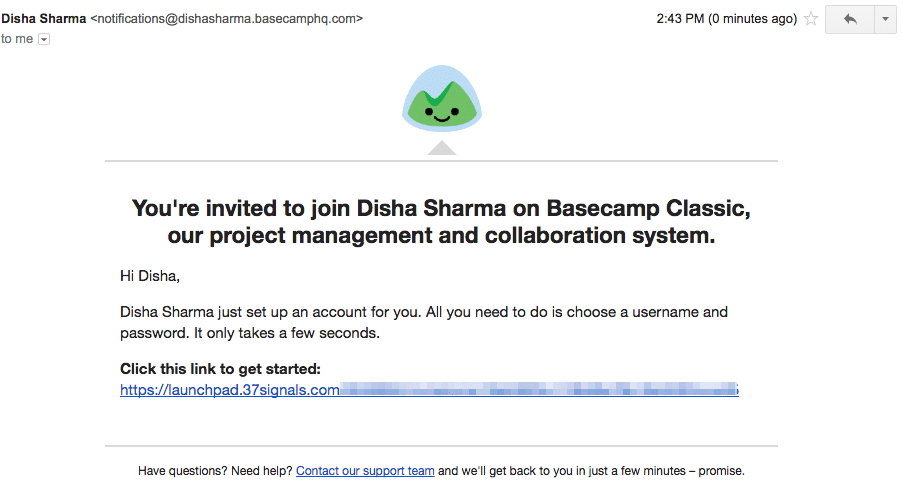Click the sender name Disha Sharma
This screenshot has width=903, height=481.
44,18
